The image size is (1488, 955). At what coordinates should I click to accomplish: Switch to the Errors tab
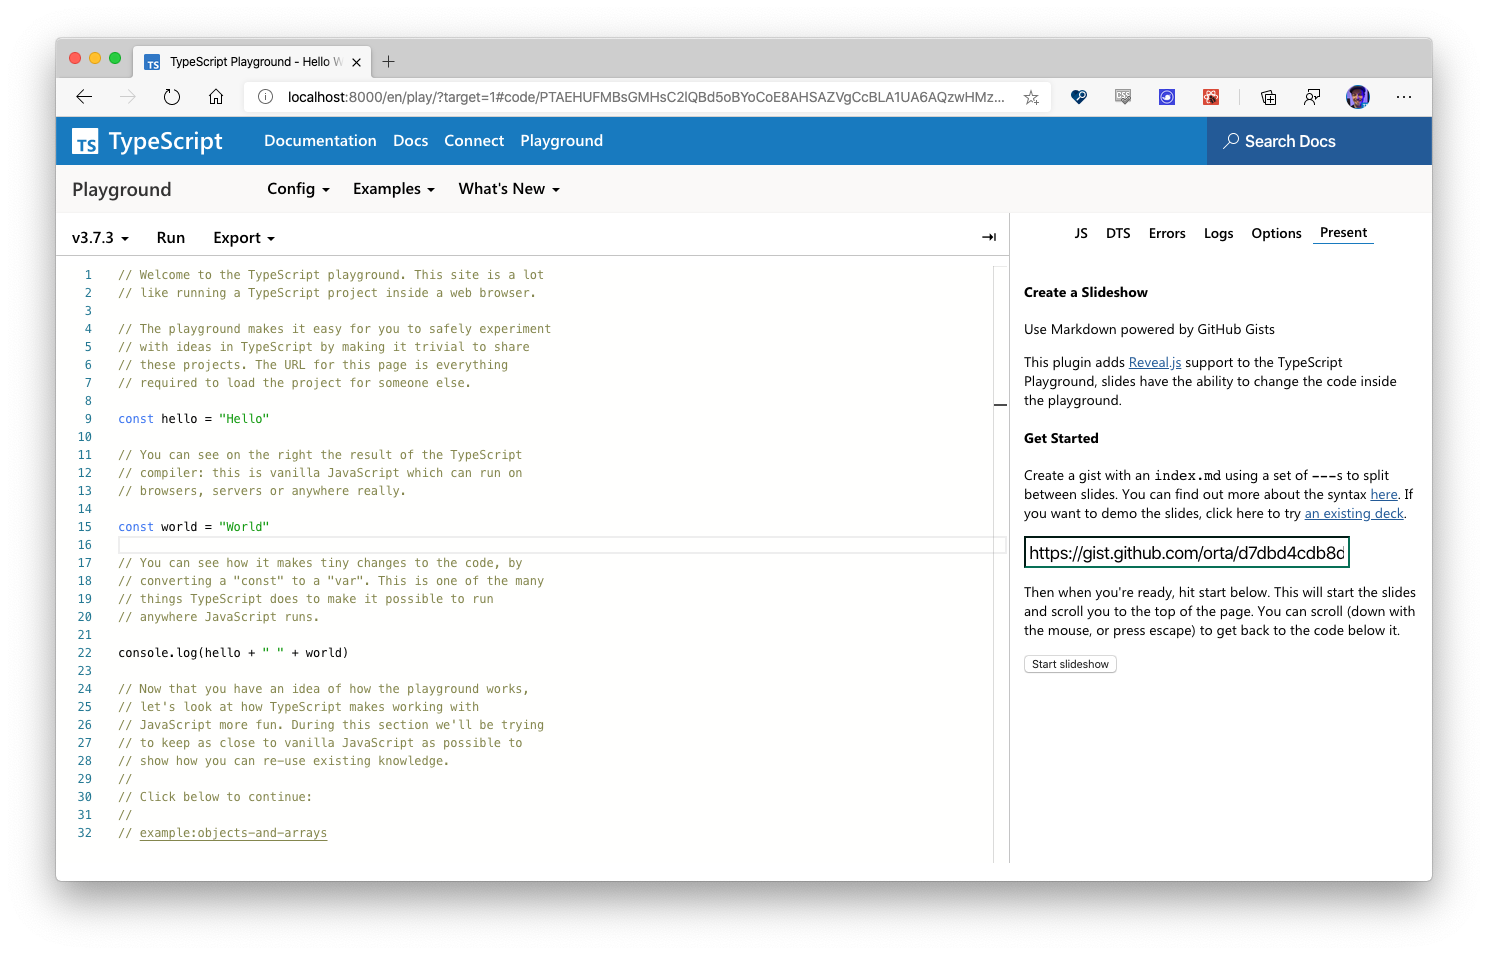click(x=1167, y=233)
